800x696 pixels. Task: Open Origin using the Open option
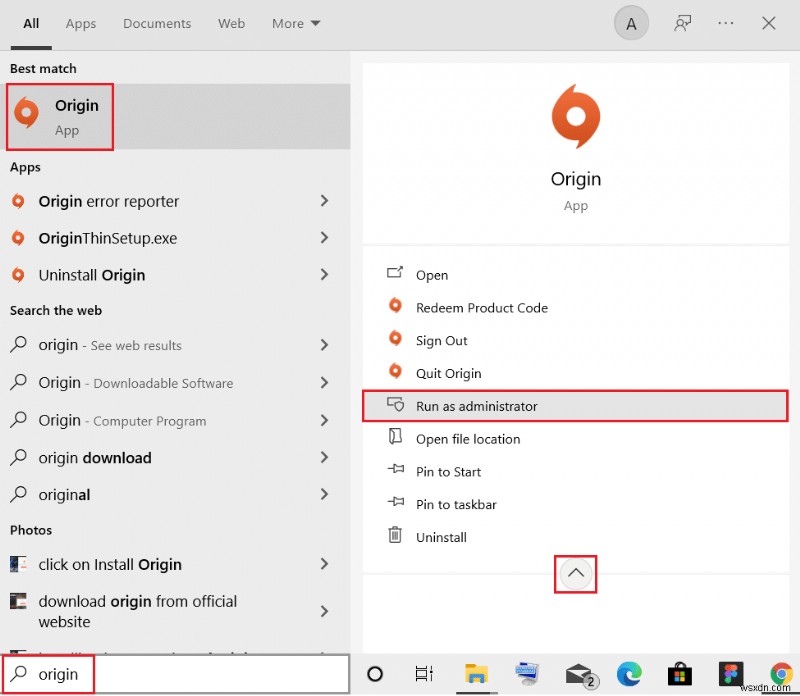click(x=431, y=274)
